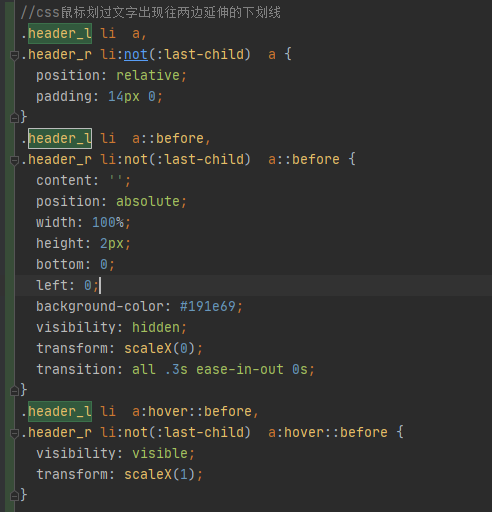Click the "background-color" property name
Screen dimensions: 492x512
pos(100,306)
